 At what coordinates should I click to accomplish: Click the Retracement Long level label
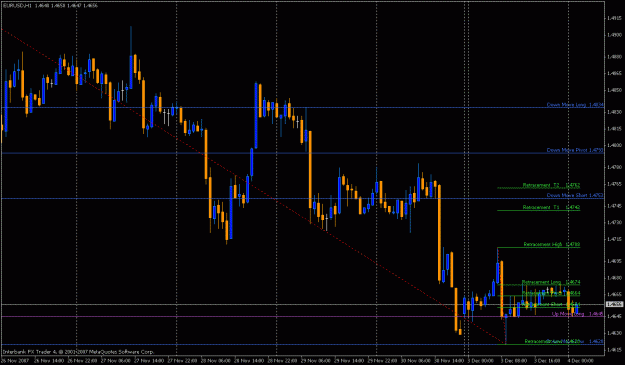[551, 282]
